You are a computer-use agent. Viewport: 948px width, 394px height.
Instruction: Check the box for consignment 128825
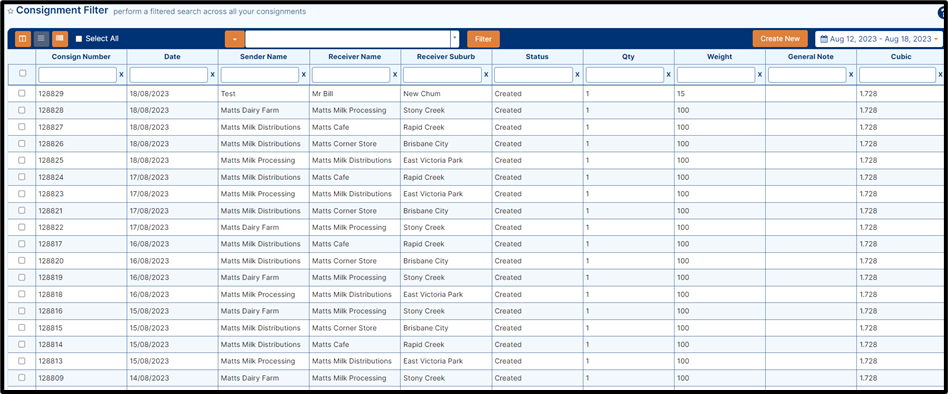tap(22, 161)
